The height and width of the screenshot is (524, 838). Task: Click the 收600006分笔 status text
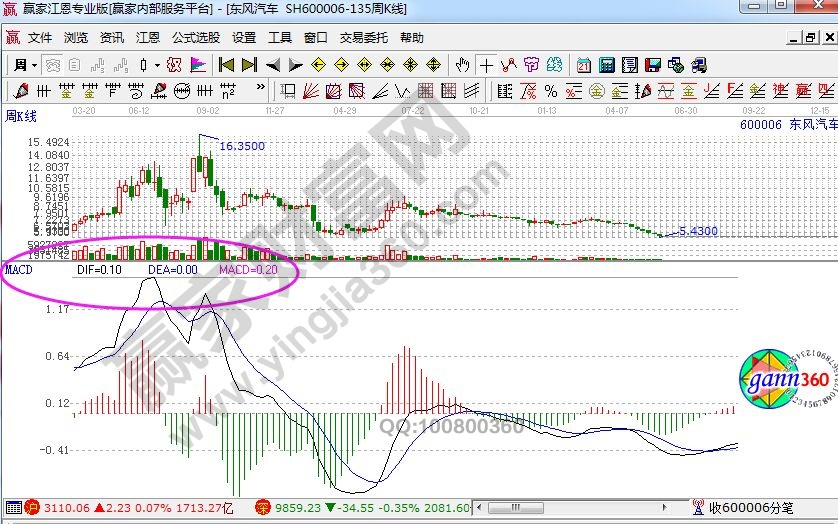751,507
